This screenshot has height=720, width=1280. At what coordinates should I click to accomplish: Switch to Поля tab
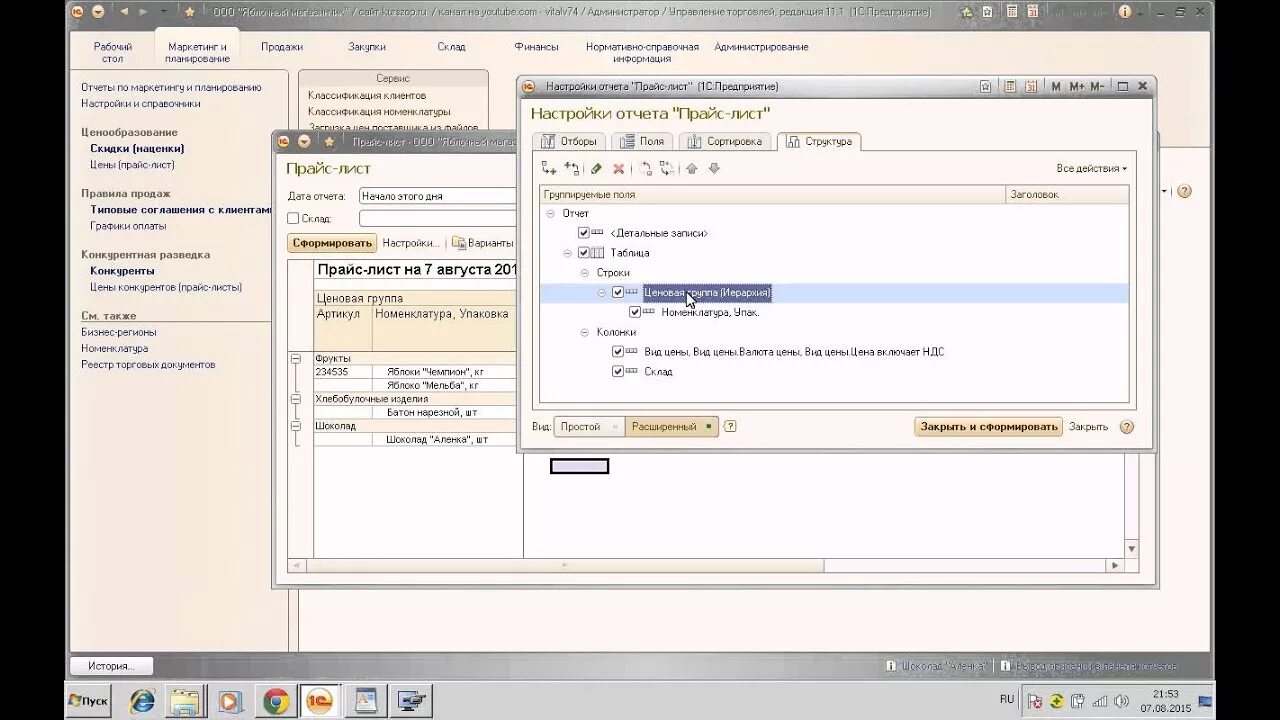pyautogui.click(x=641, y=141)
